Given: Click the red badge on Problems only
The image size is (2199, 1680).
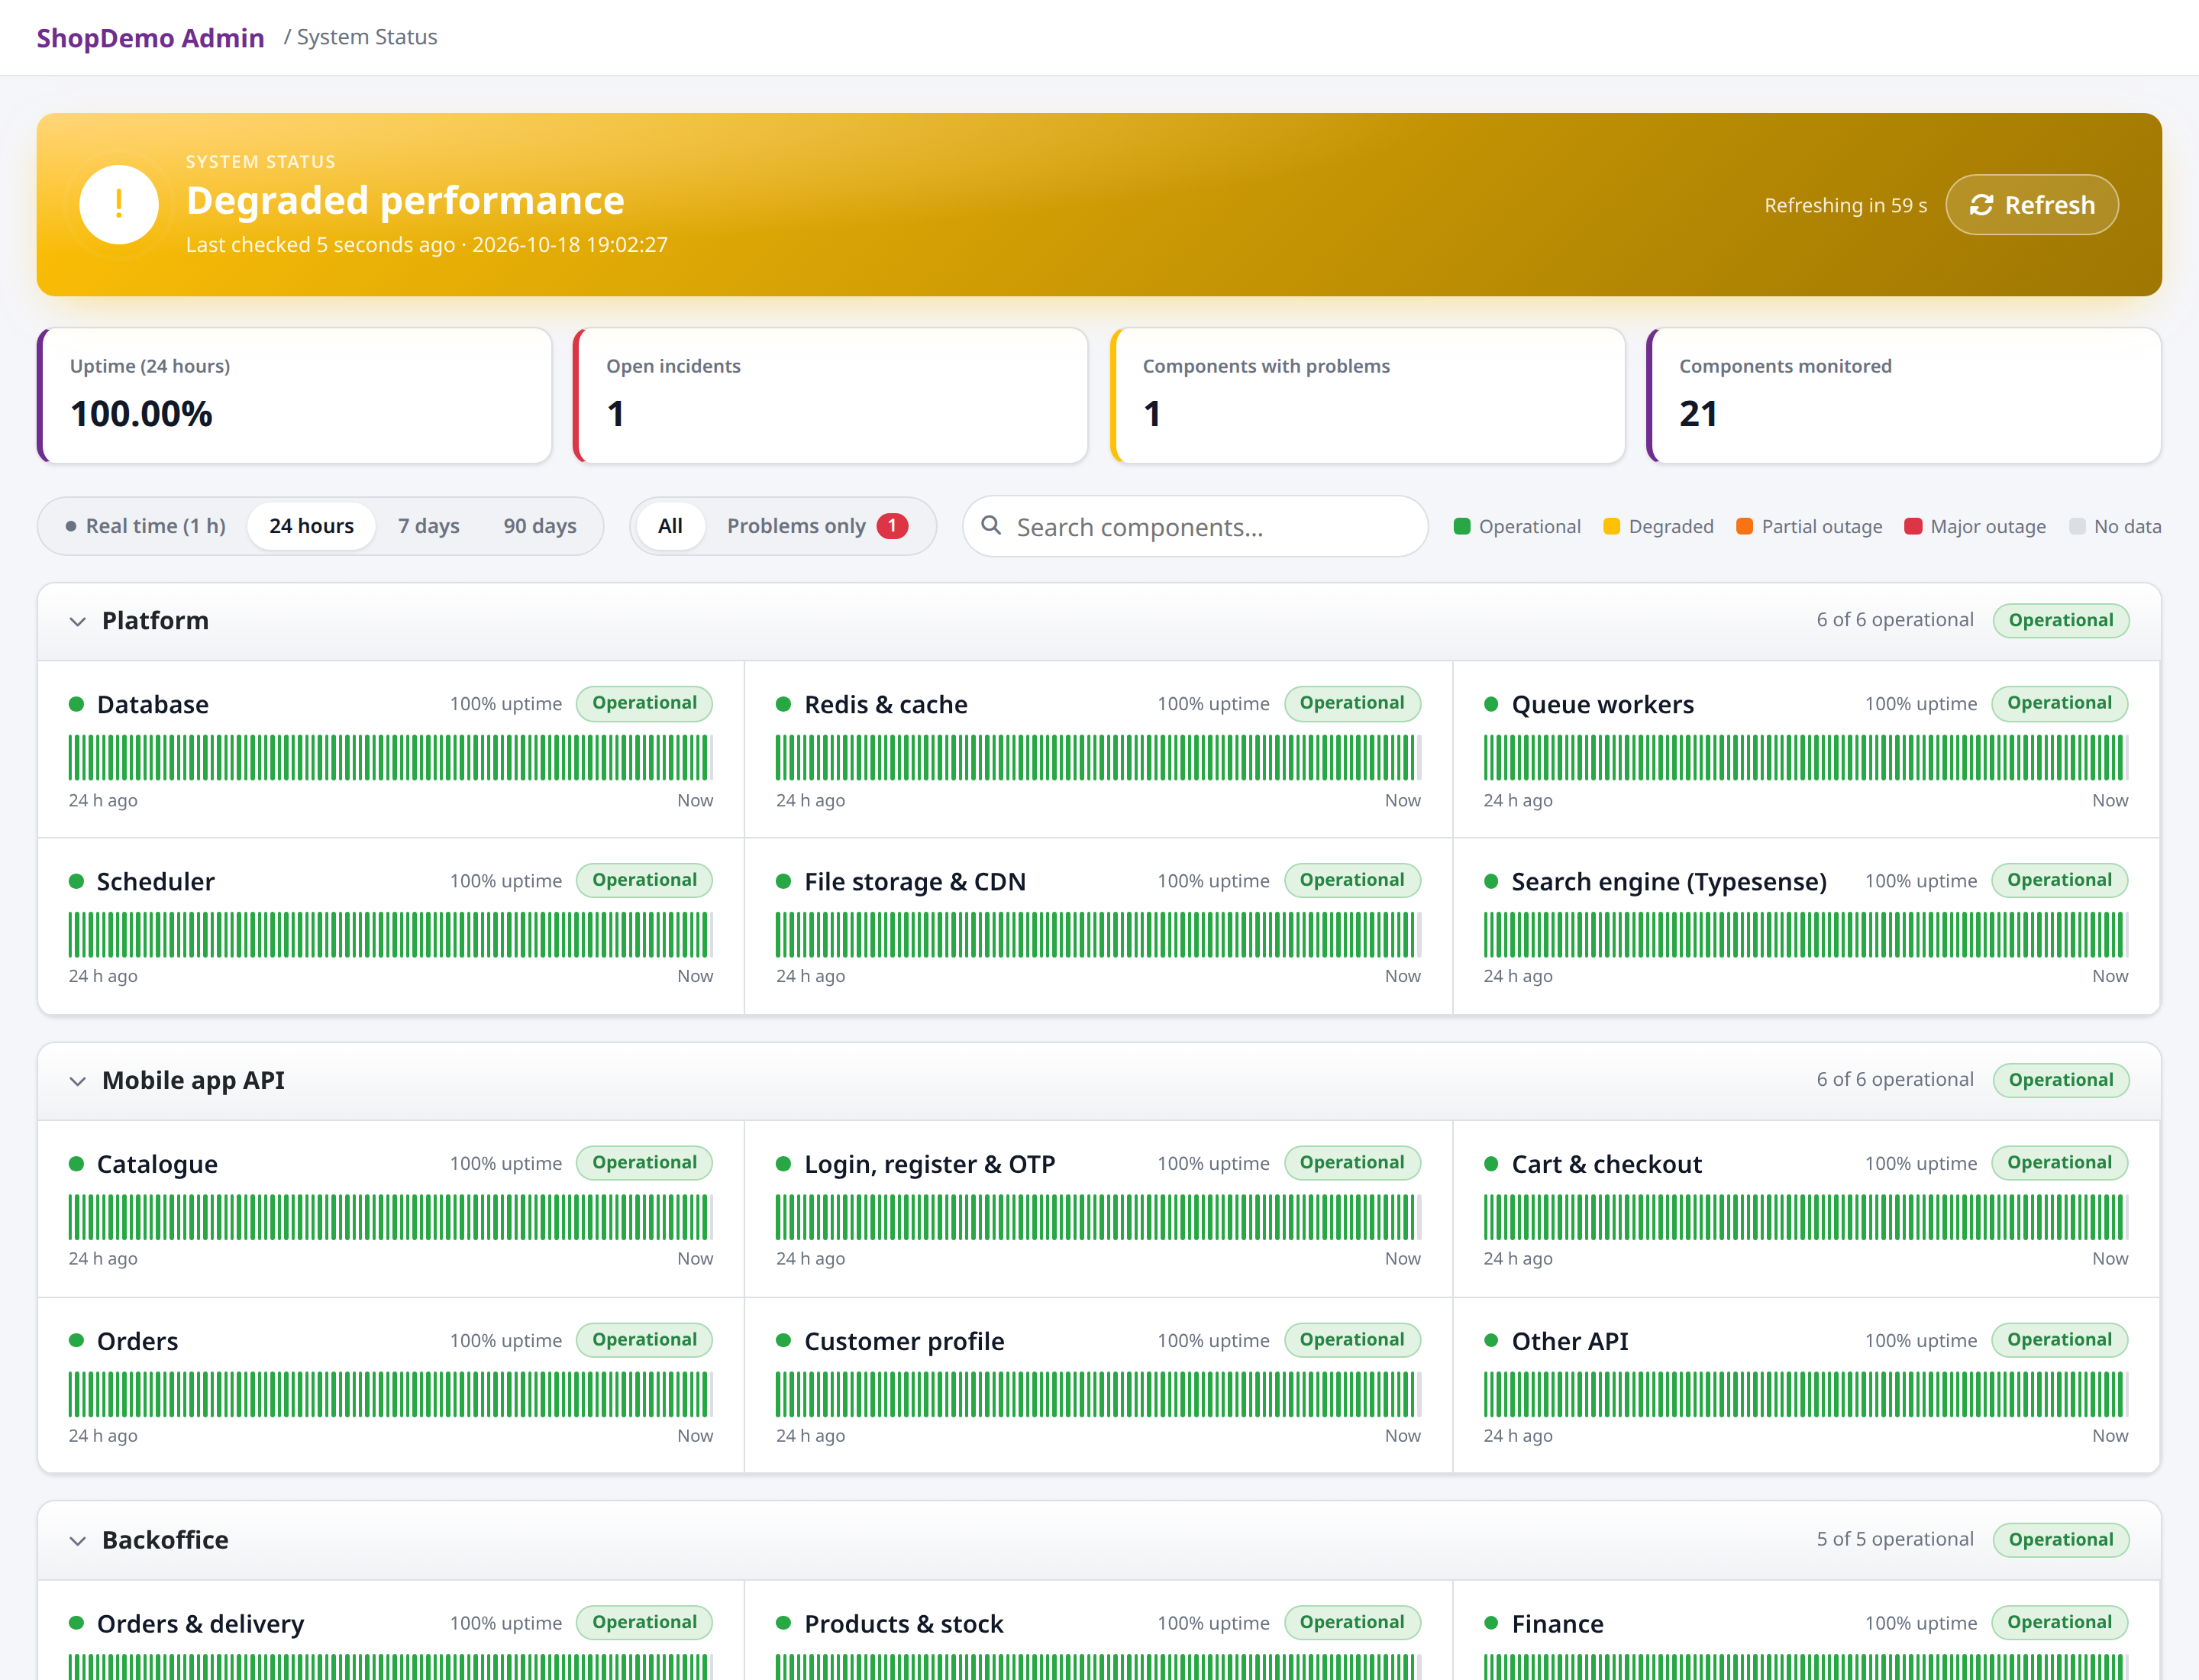Looking at the screenshot, I should pos(892,526).
